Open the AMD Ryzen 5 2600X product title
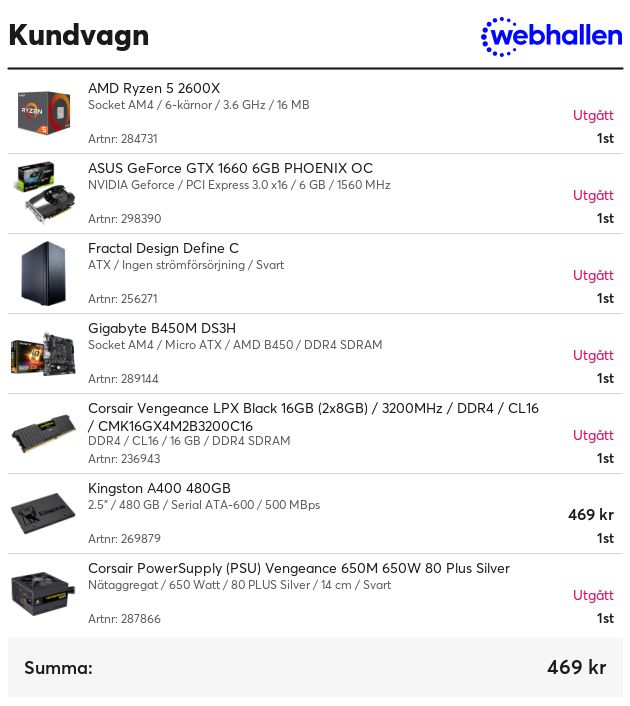Viewport: 630px width, 706px height. click(154, 88)
